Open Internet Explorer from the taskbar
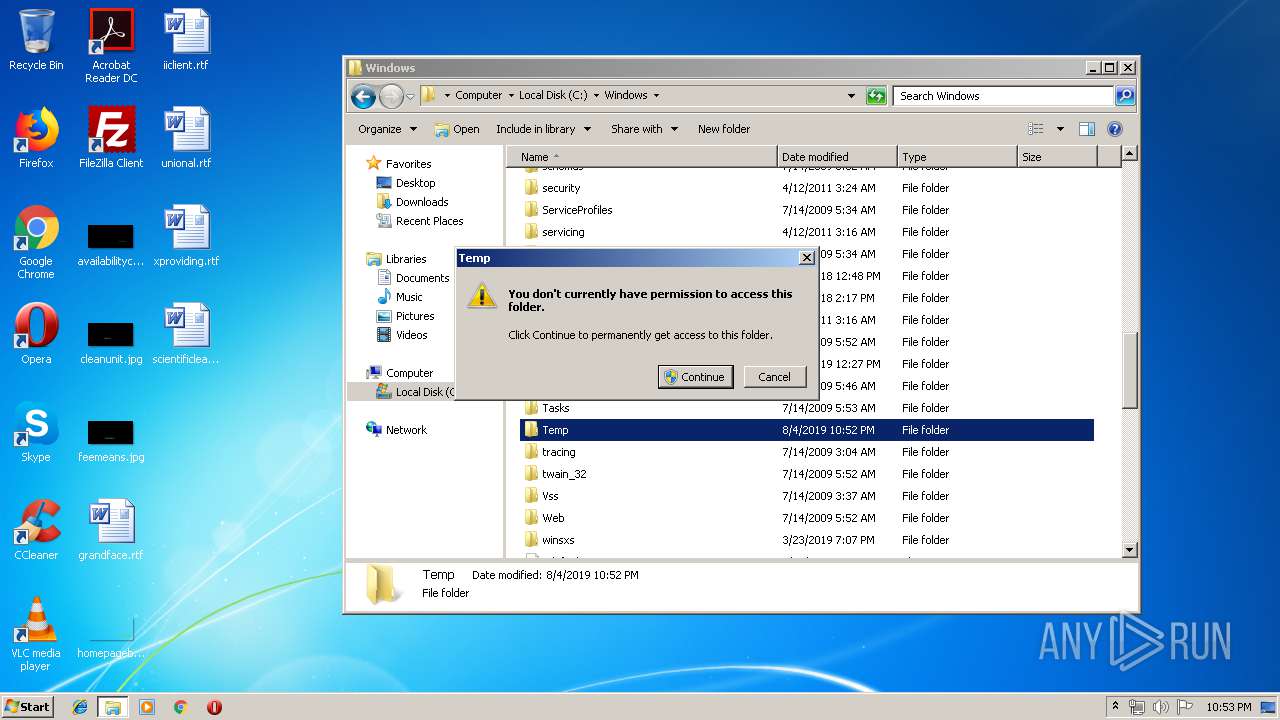Screen dimensions: 1280x720 coord(80,707)
